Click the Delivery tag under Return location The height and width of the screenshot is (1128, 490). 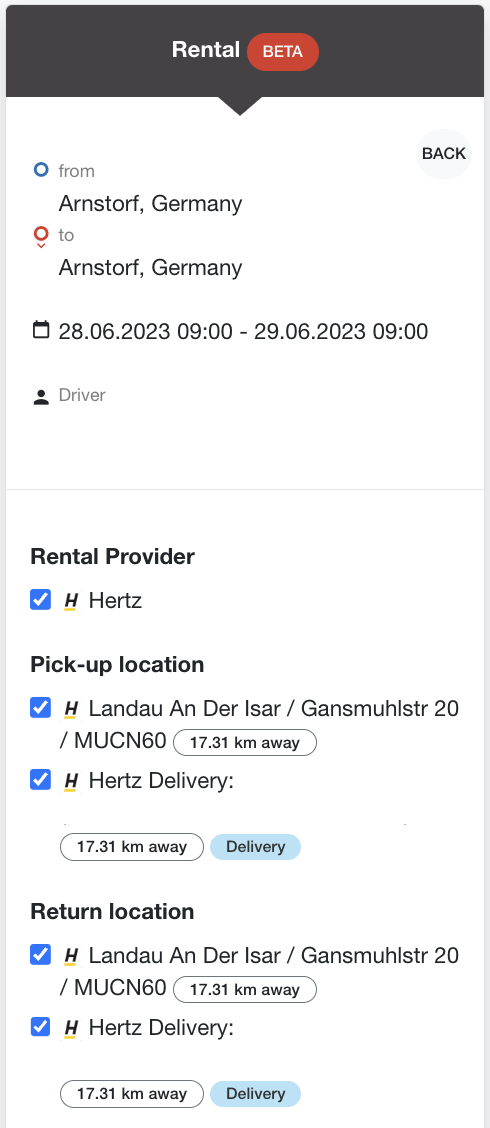[x=255, y=1094]
